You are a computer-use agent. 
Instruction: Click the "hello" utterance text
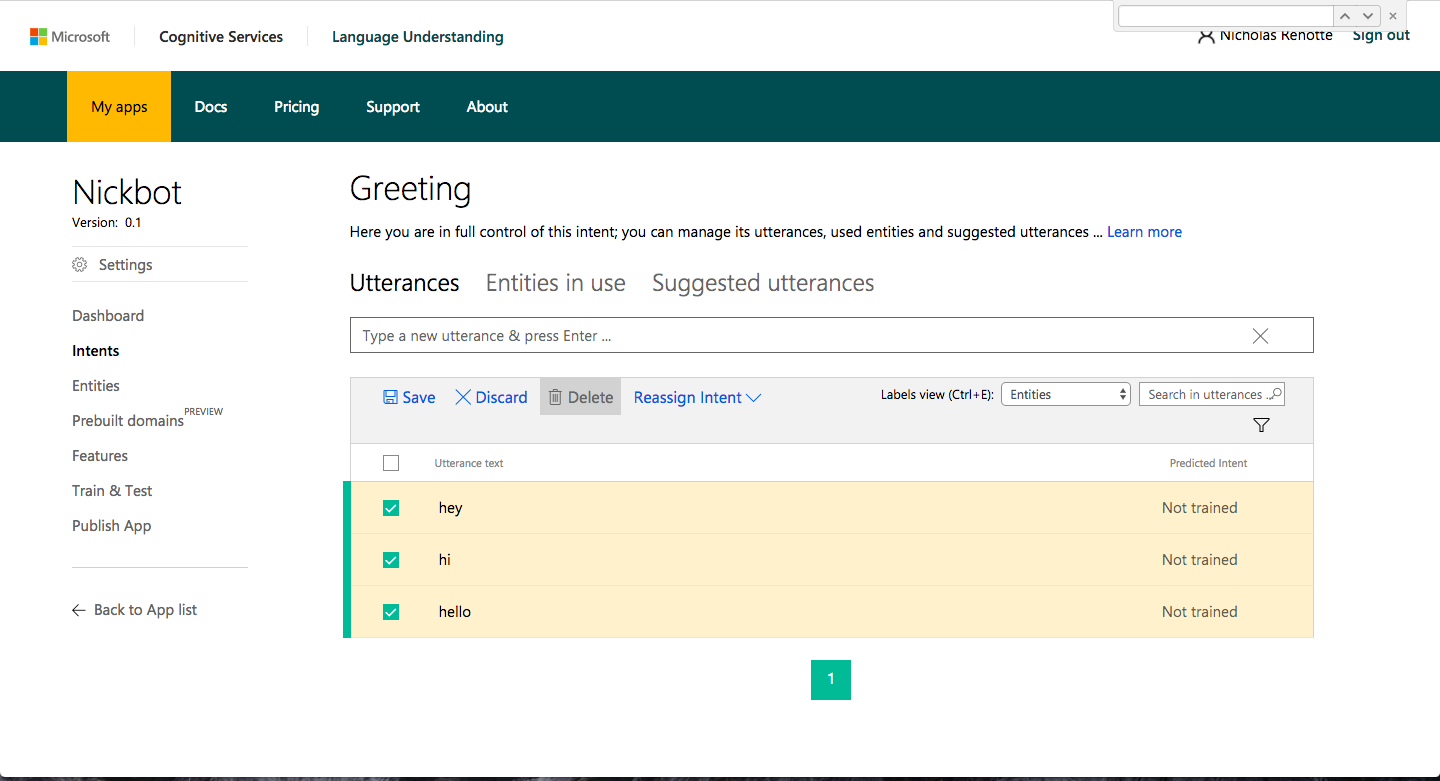coord(455,612)
